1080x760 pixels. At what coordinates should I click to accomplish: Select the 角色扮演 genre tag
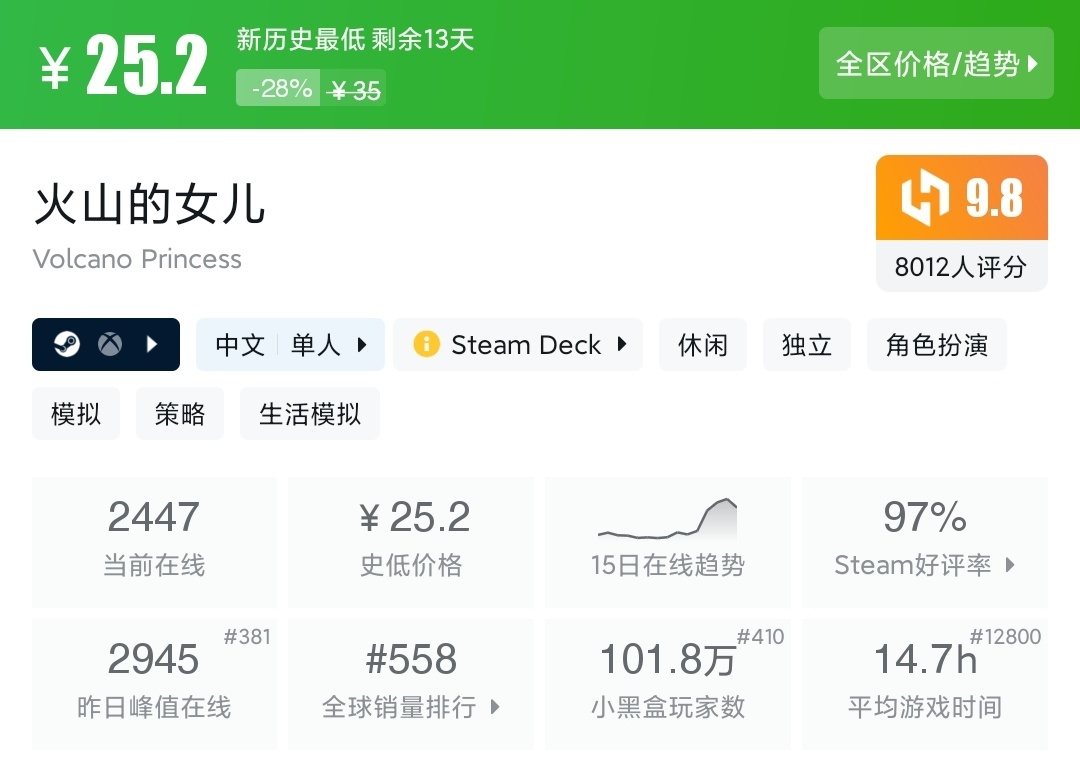point(937,345)
